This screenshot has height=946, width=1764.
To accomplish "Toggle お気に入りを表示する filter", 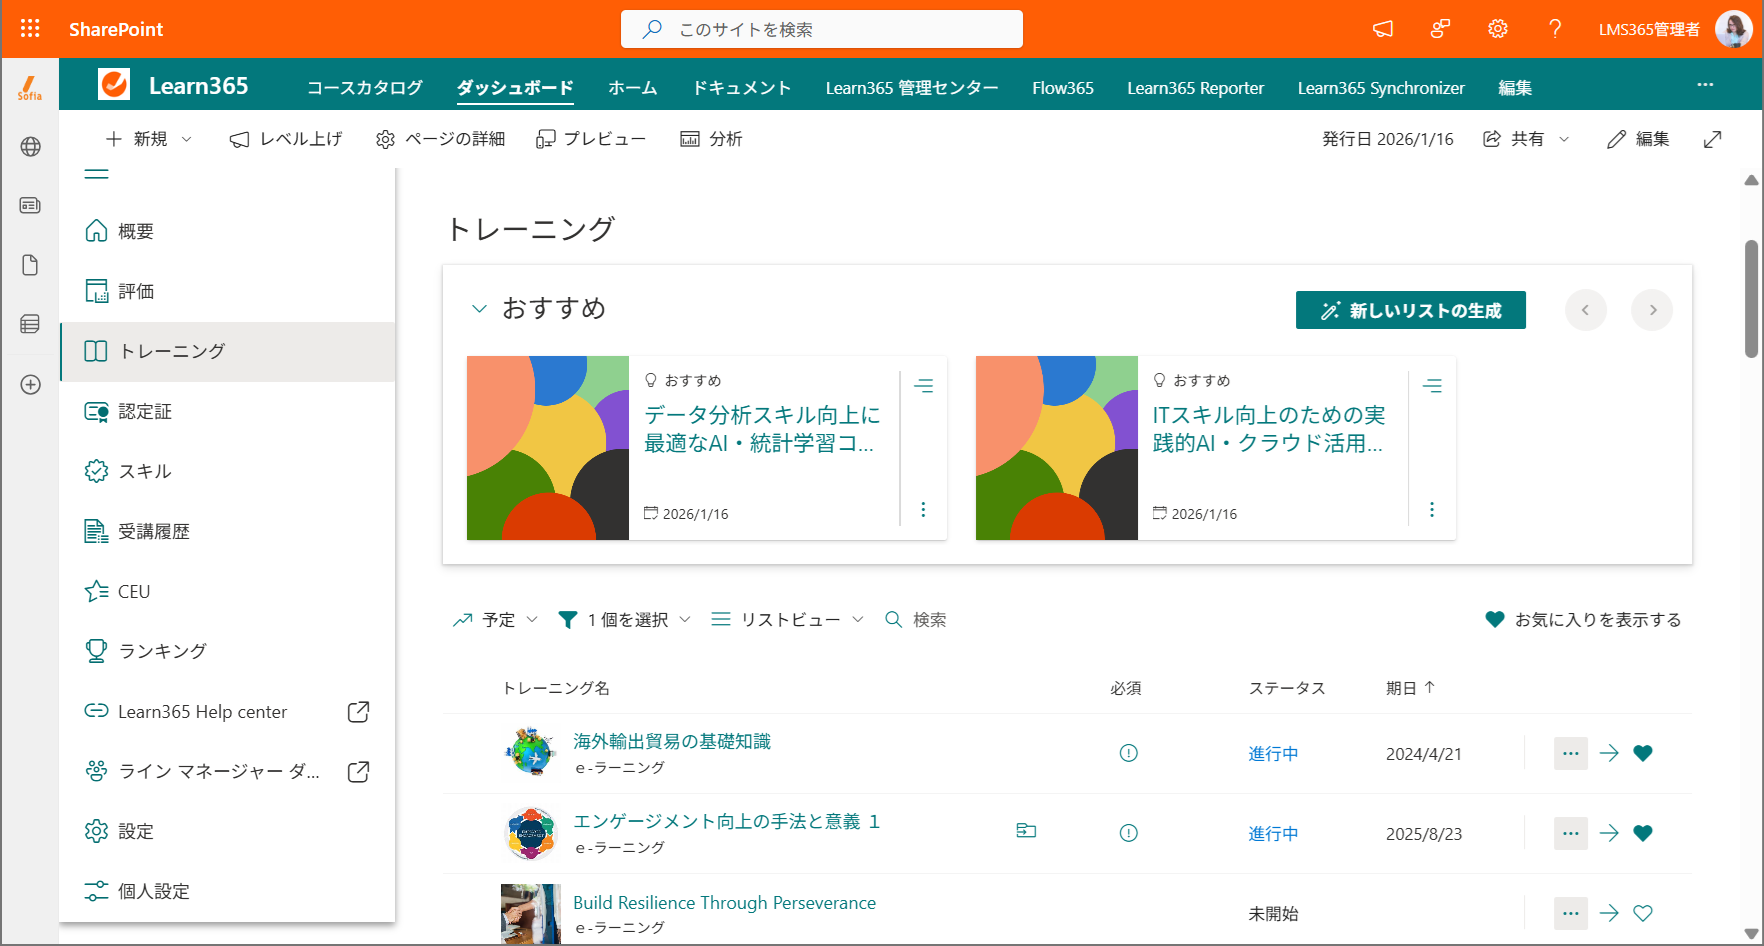I will 1583,620.
